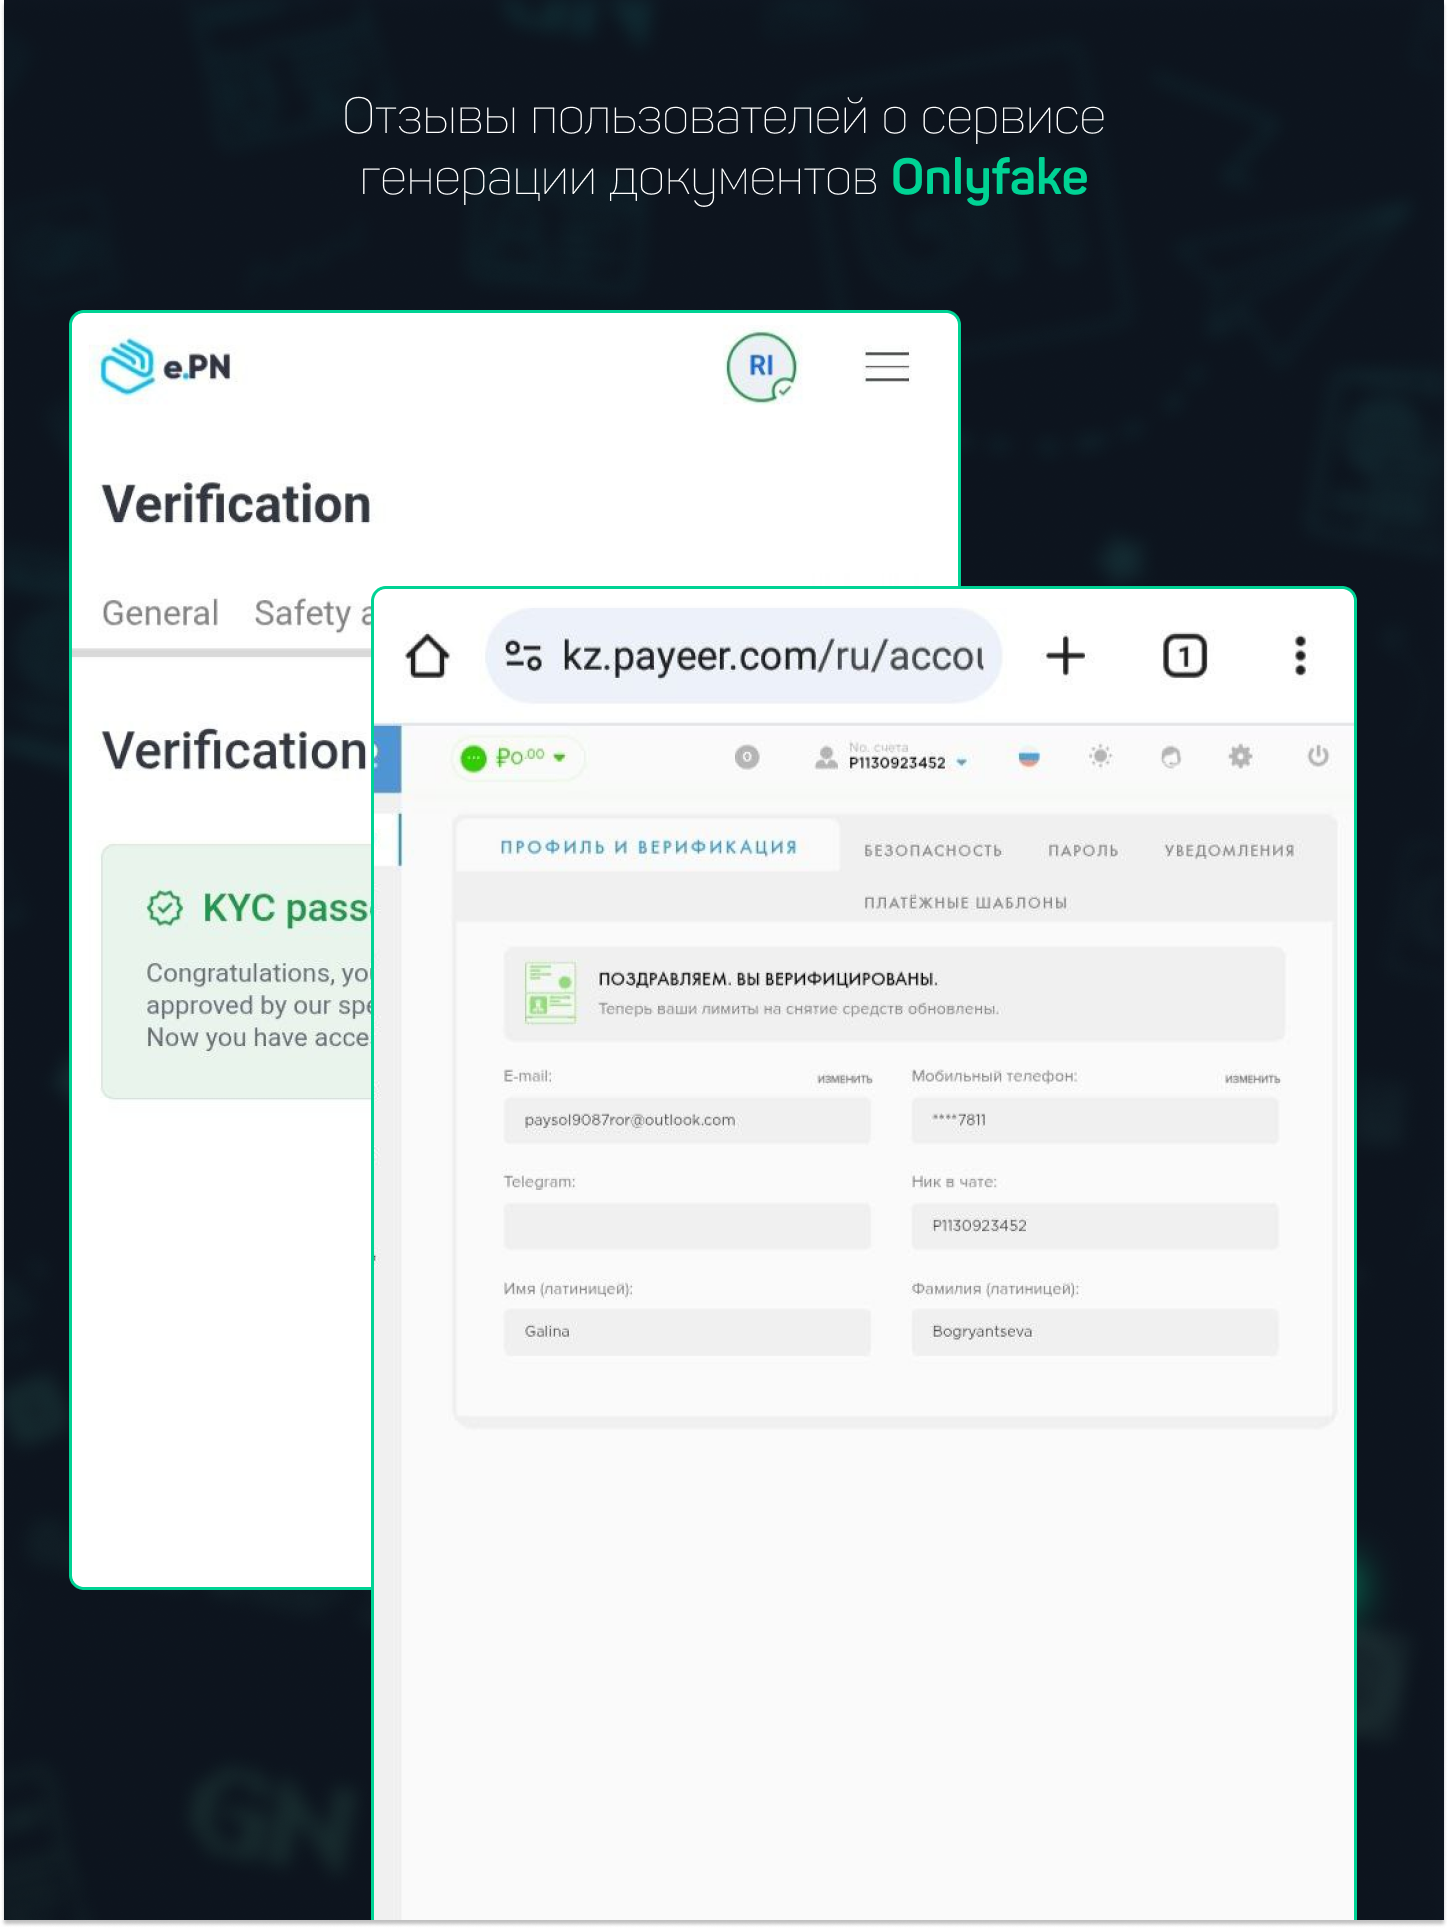This screenshot has height=1928, width=1448.
Task: Click the RI profile avatar
Action: point(761,367)
